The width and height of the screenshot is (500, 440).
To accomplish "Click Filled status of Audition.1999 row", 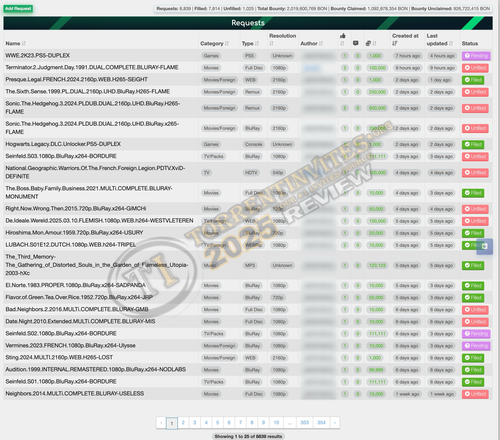I will 473,370.
